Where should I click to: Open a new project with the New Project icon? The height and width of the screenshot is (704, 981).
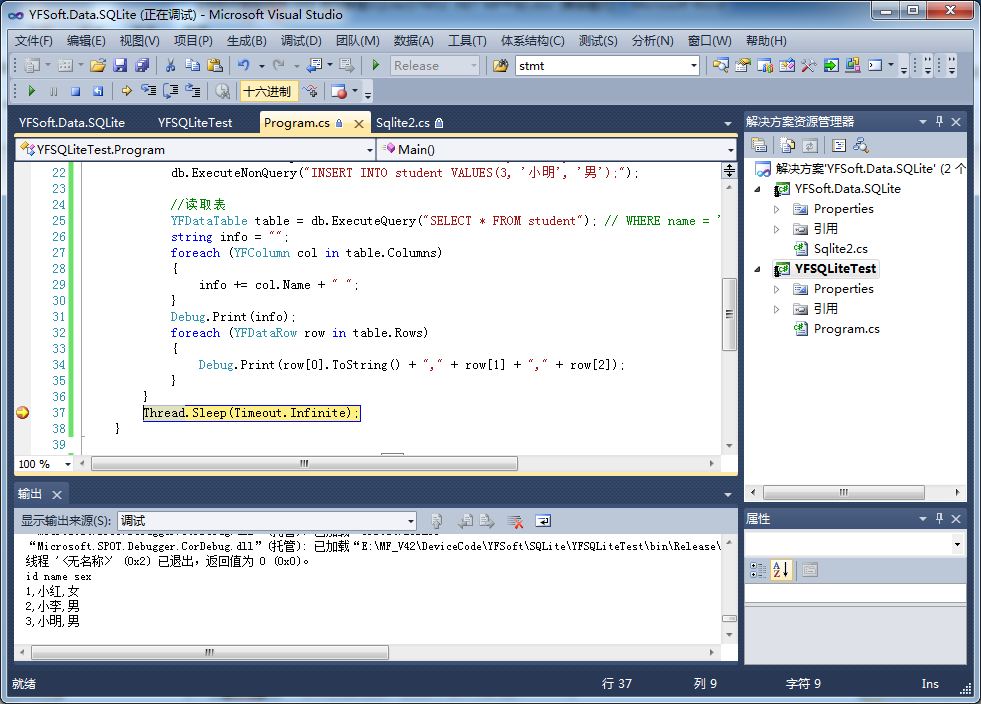click(x=31, y=65)
